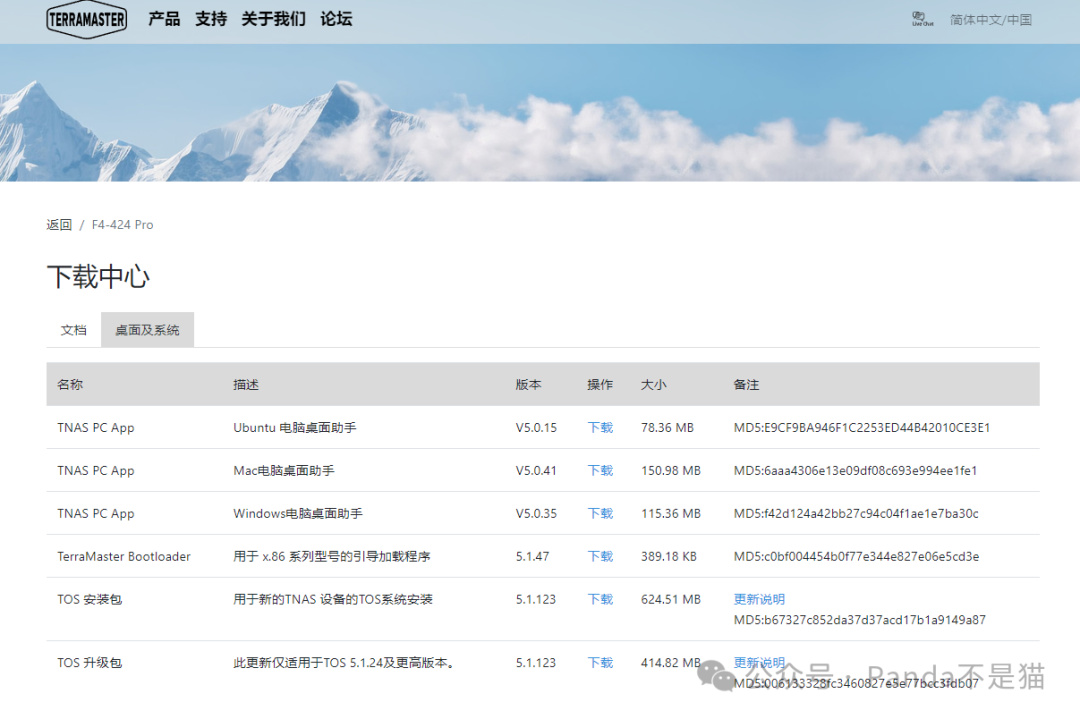Open 更新说明 for TOS 安装包
Screen dimensions: 1080x719
click(759, 599)
